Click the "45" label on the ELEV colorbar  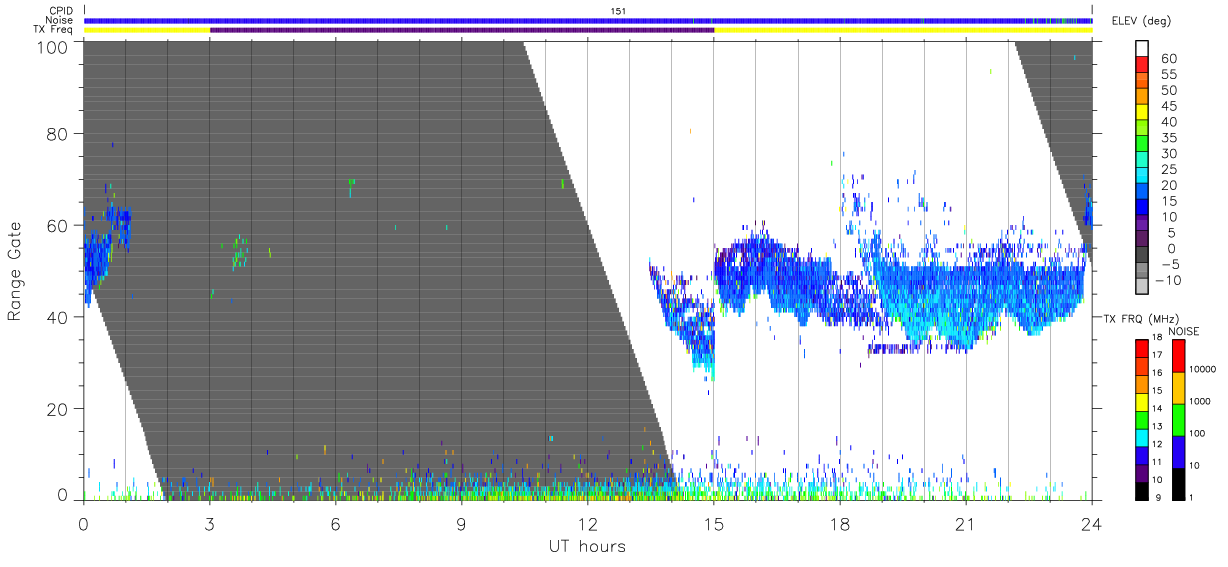1167,107
